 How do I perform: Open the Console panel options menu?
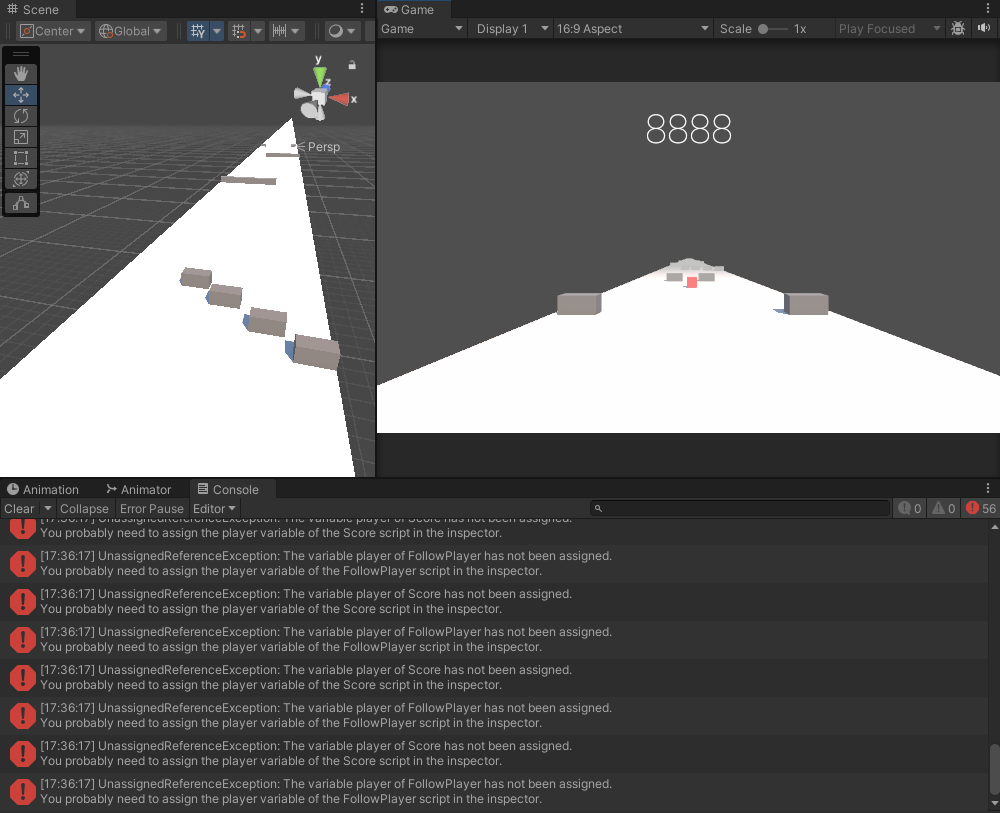point(989,488)
